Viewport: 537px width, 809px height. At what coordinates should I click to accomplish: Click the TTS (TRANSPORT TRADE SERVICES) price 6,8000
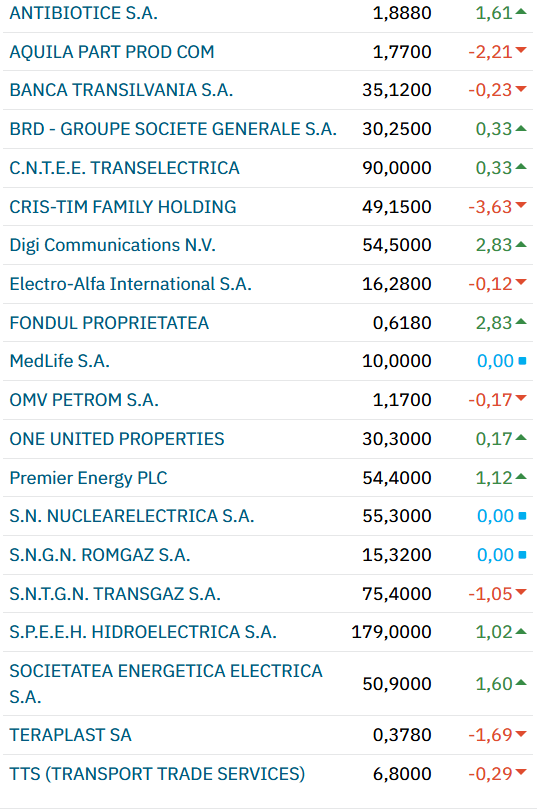[402, 774]
